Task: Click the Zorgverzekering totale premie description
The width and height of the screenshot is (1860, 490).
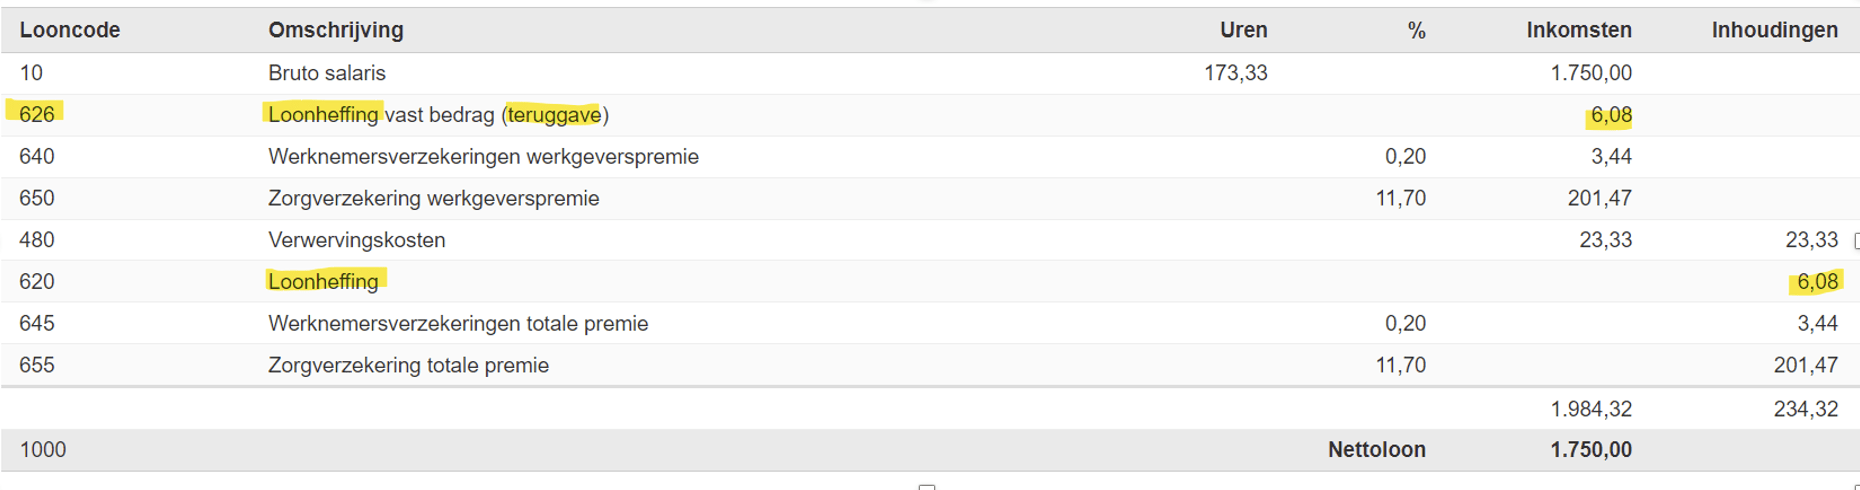Action: point(408,365)
